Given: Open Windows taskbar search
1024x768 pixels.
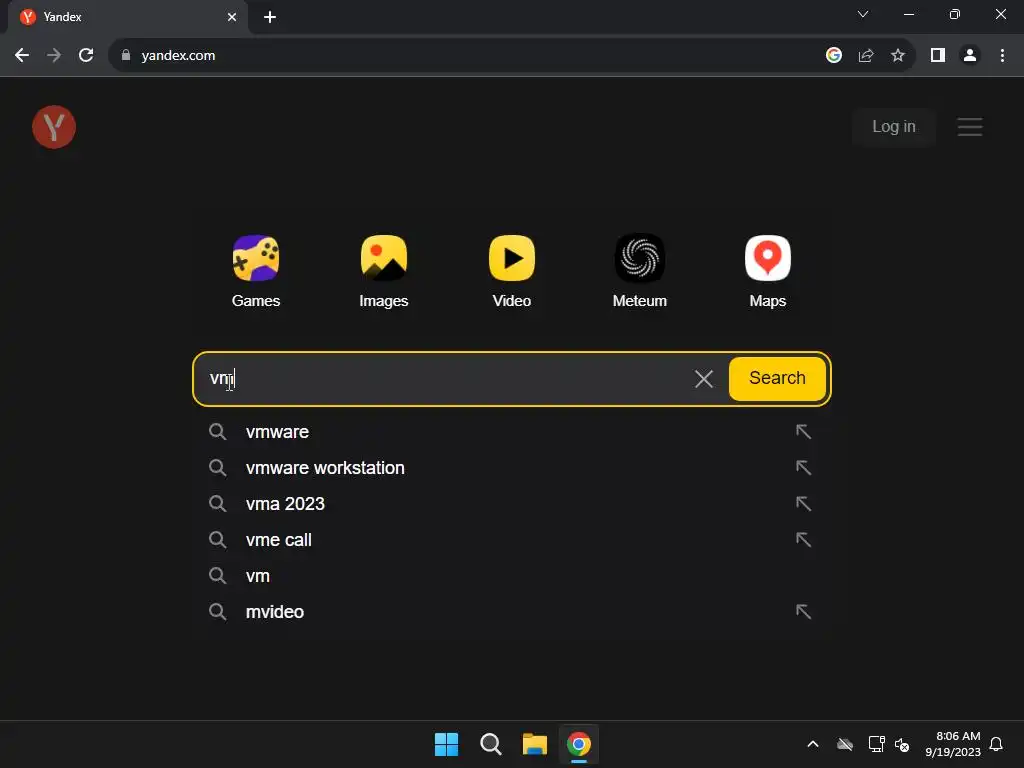Looking at the screenshot, I should tap(490, 744).
